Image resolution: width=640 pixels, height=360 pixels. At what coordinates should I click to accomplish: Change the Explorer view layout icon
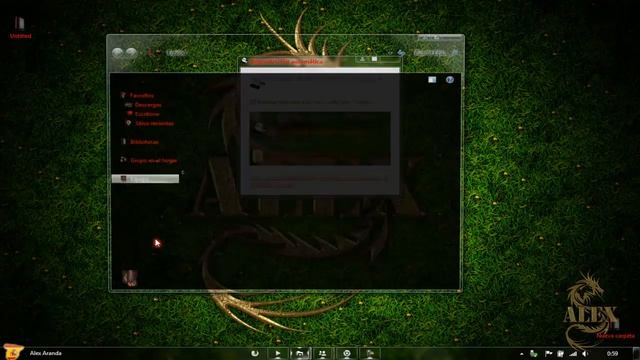[x=432, y=80]
